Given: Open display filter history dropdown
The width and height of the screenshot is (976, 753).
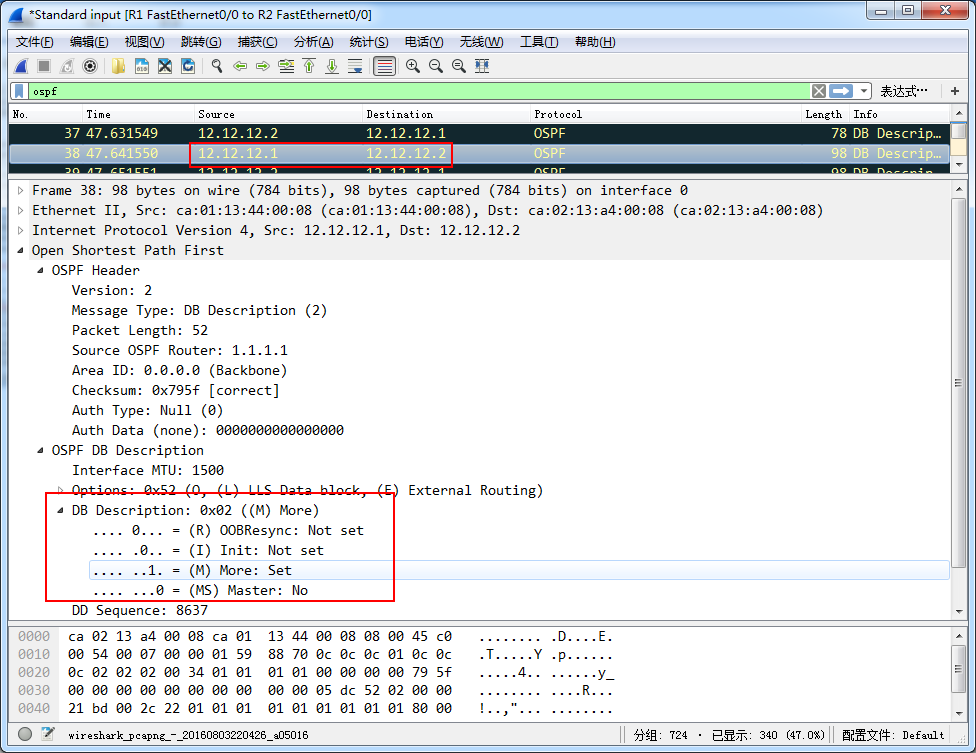Looking at the screenshot, I should (863, 91).
